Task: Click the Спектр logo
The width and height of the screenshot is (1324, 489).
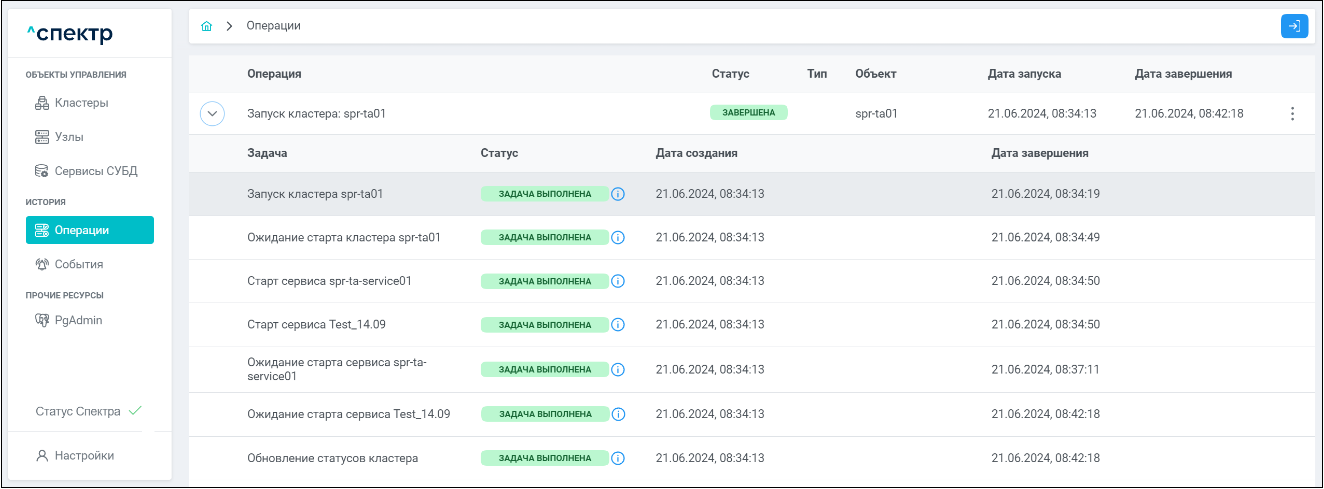Action: (x=70, y=35)
